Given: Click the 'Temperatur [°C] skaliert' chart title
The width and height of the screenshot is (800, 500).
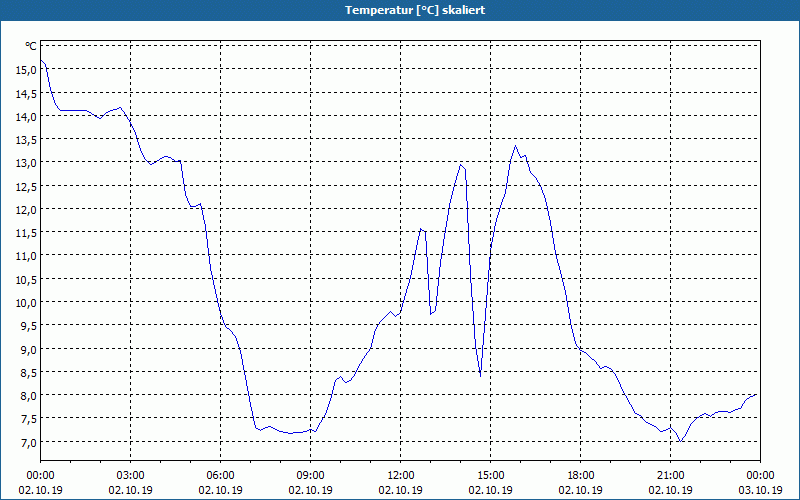Looking at the screenshot, I should pyautogui.click(x=415, y=10).
